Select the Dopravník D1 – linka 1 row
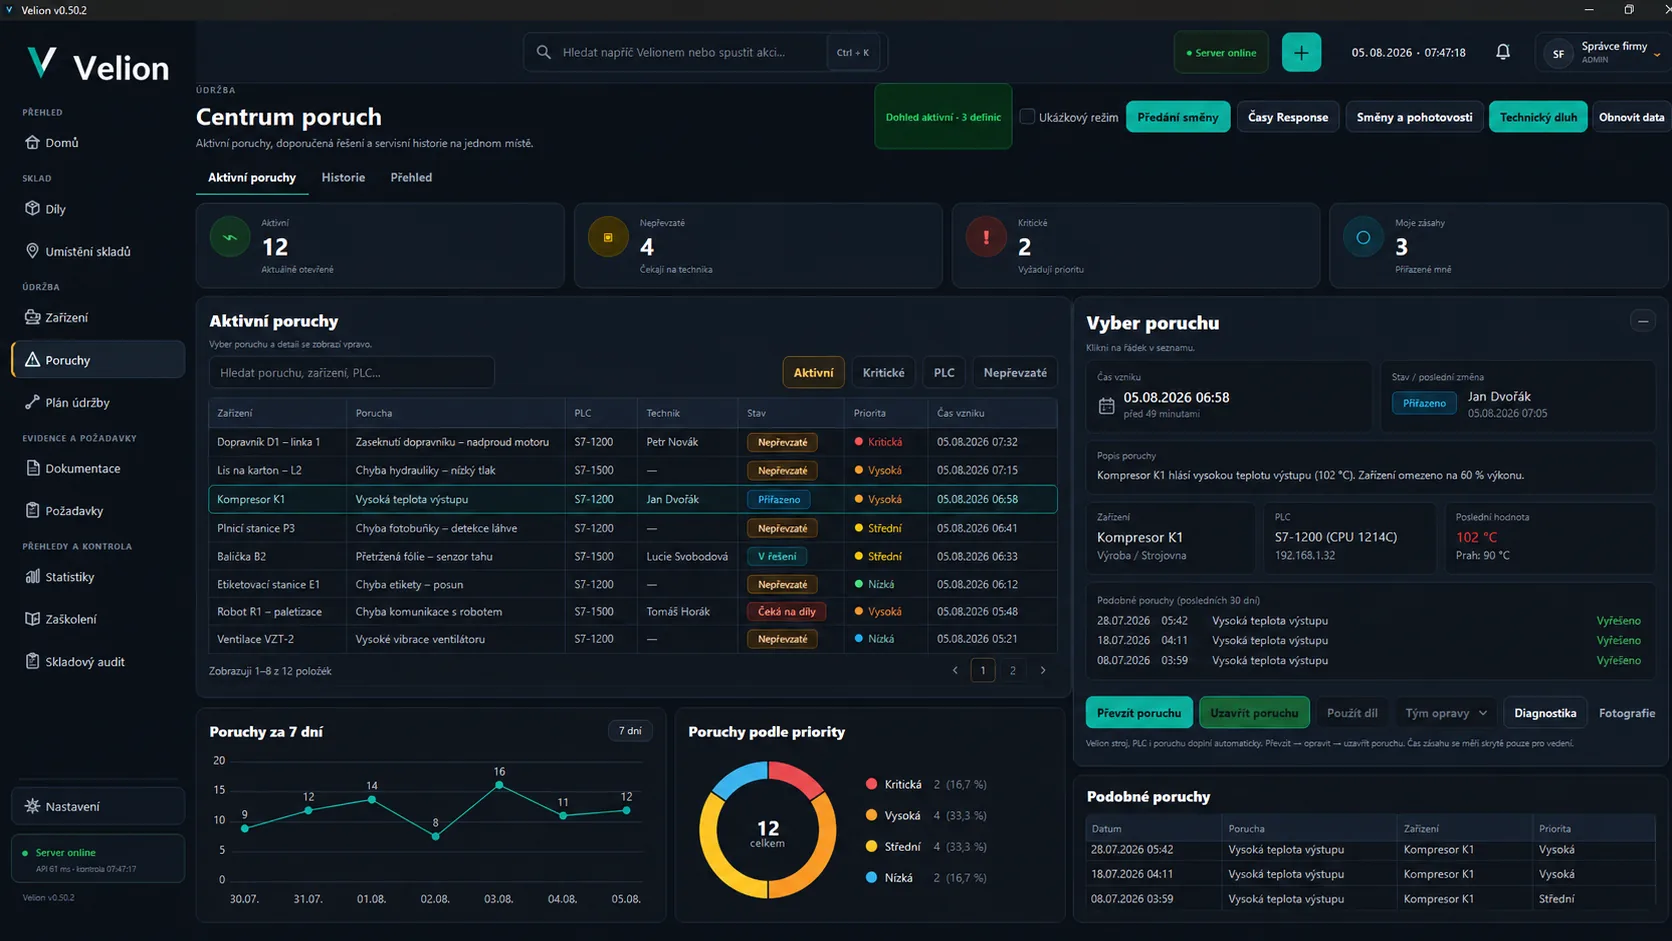The height and width of the screenshot is (941, 1672). 632,442
